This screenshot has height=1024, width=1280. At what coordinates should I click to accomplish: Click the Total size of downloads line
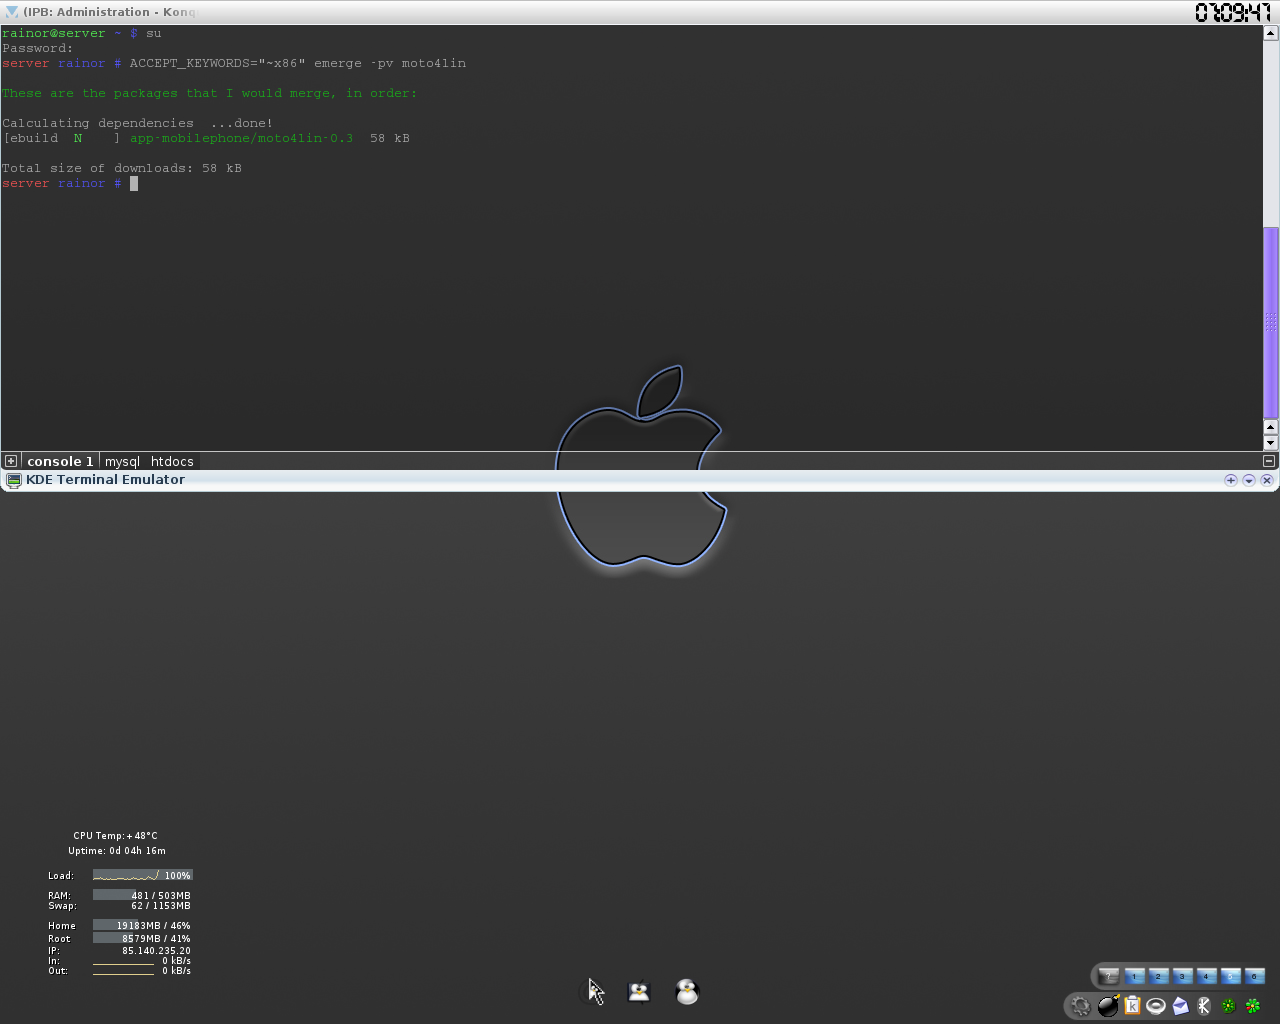pyautogui.click(x=122, y=168)
